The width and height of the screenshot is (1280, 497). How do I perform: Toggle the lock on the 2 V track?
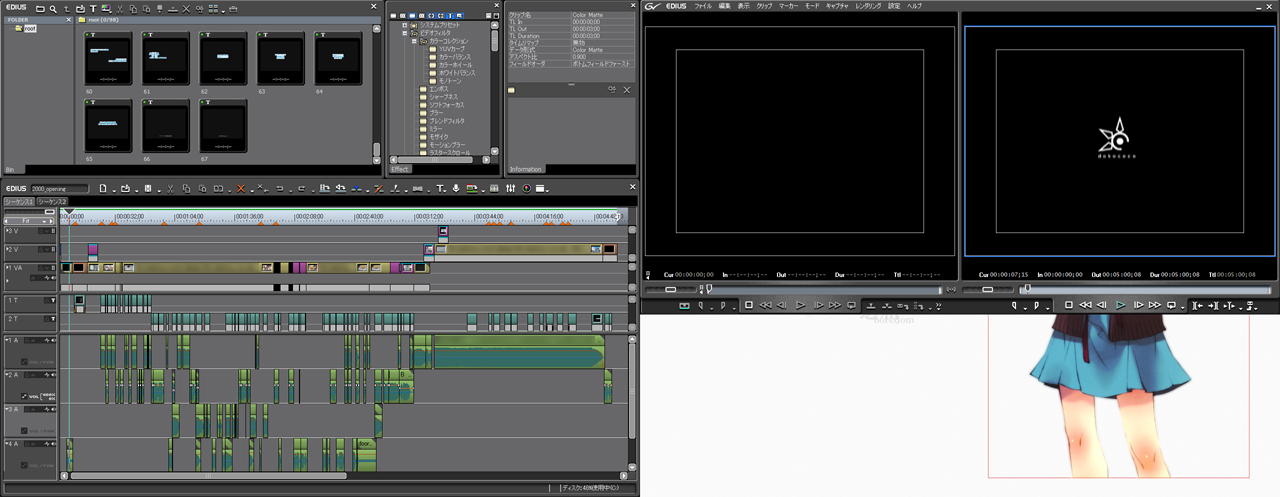41,249
